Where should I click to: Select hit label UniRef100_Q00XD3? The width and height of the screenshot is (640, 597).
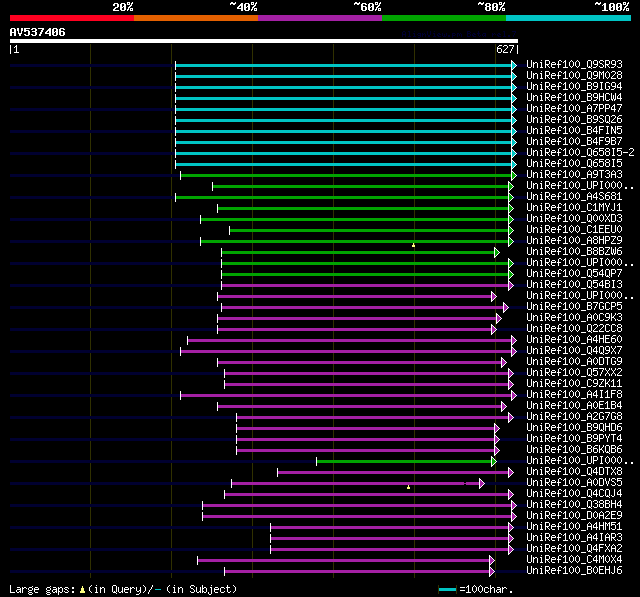574,219
